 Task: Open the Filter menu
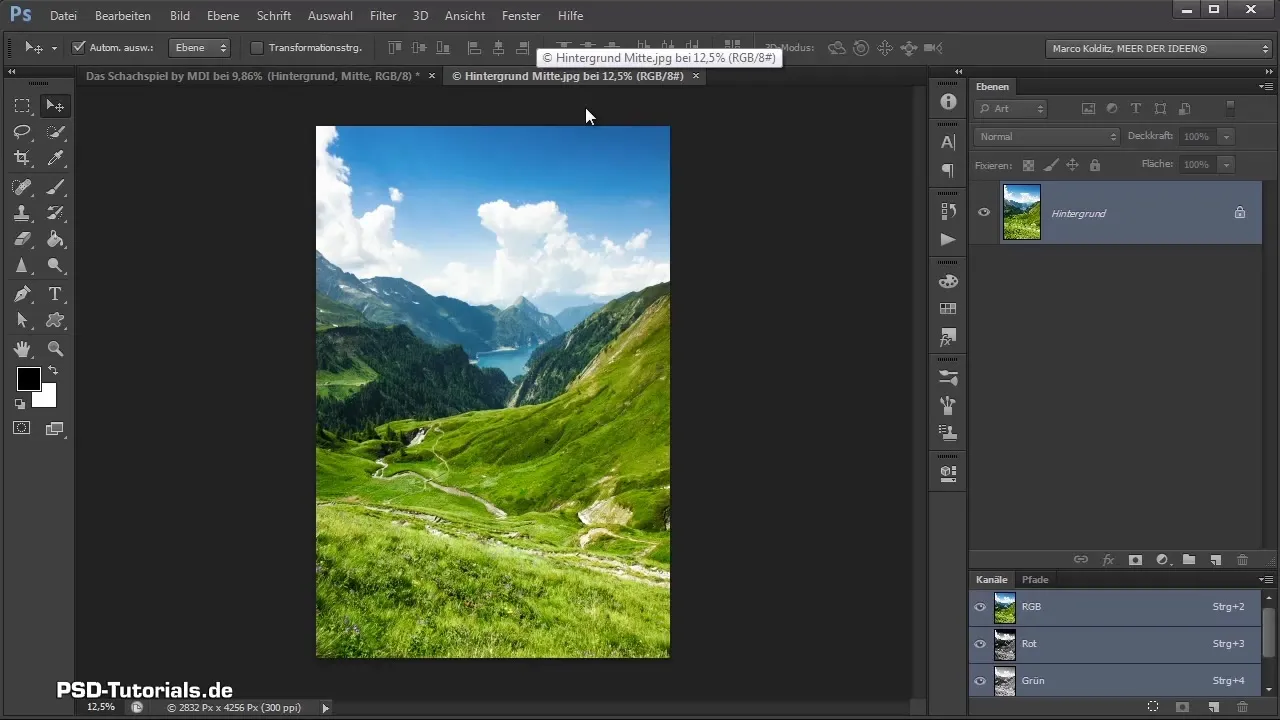(x=382, y=16)
